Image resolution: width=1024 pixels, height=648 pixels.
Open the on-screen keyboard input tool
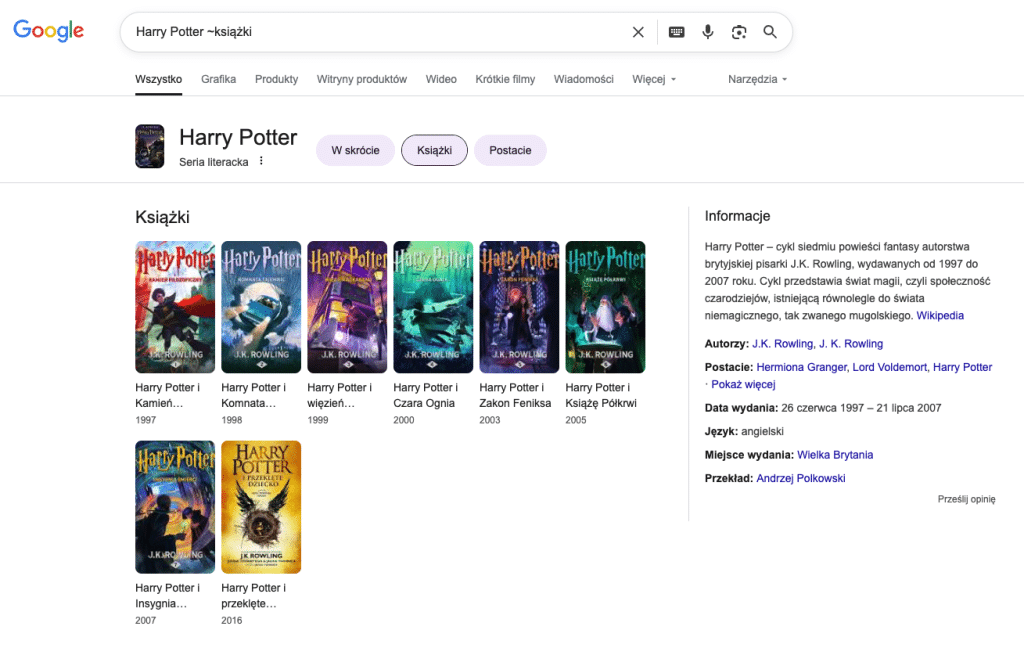677,32
